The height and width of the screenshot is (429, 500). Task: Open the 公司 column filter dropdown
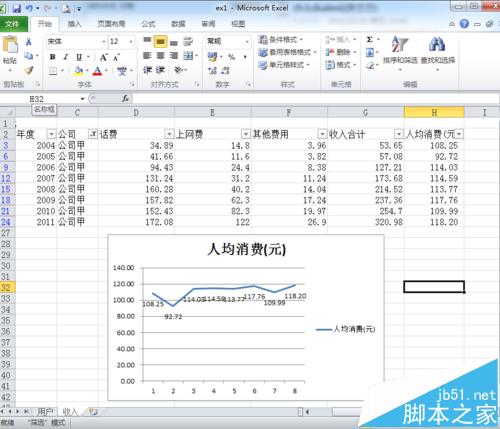click(x=92, y=134)
